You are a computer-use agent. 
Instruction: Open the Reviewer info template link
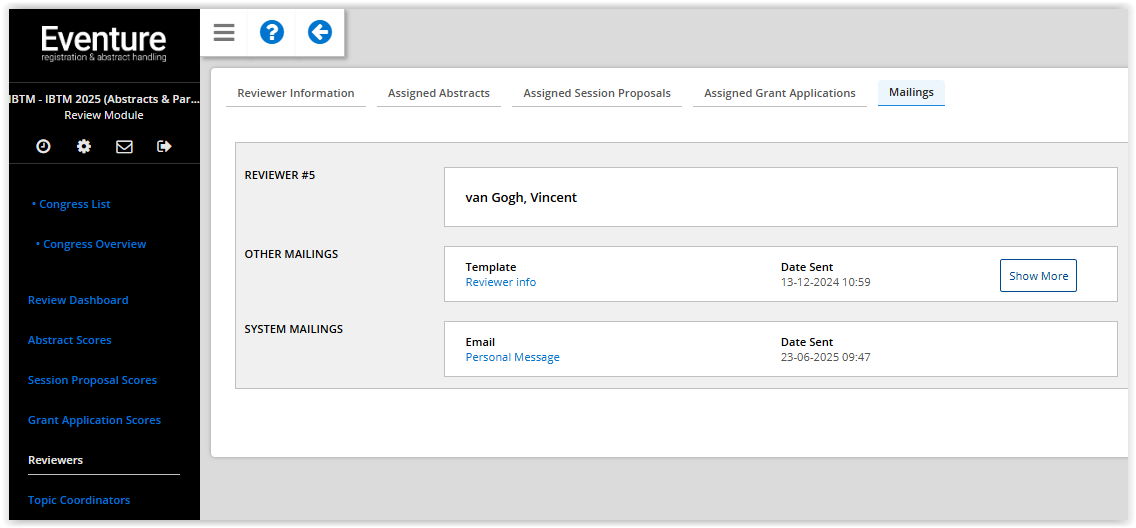[x=500, y=282]
